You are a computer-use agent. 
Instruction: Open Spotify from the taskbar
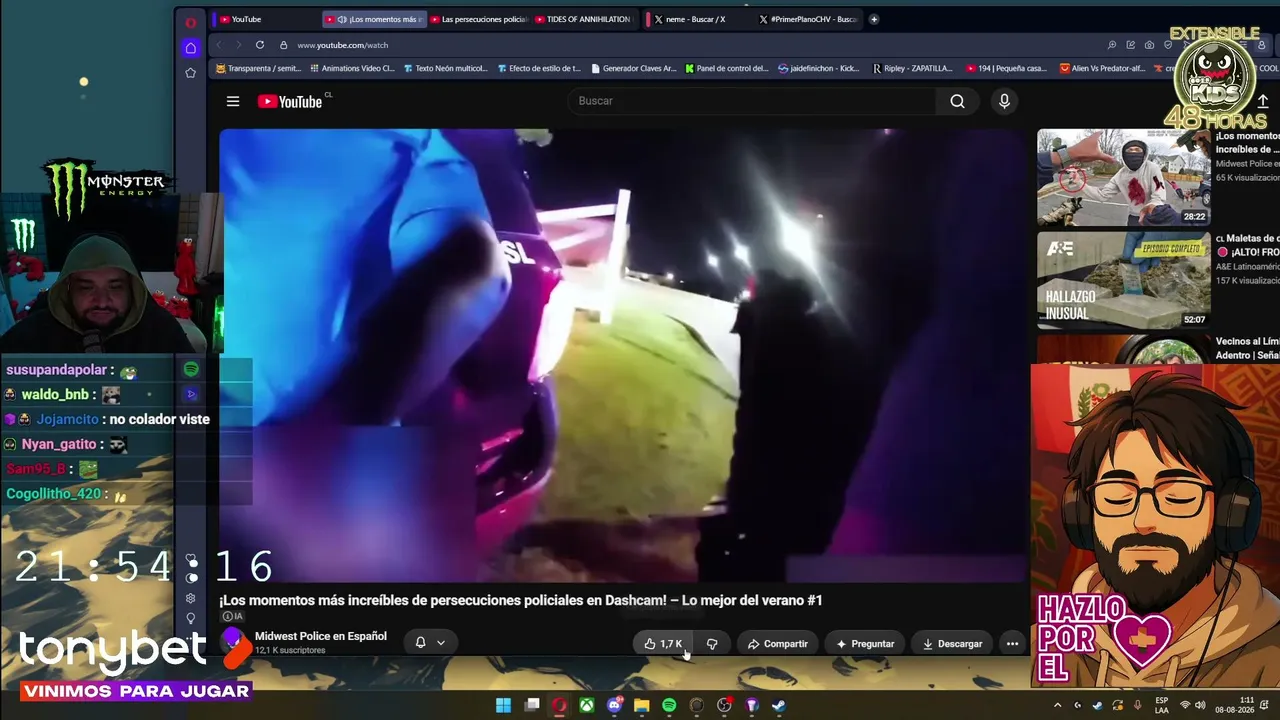[x=669, y=705]
